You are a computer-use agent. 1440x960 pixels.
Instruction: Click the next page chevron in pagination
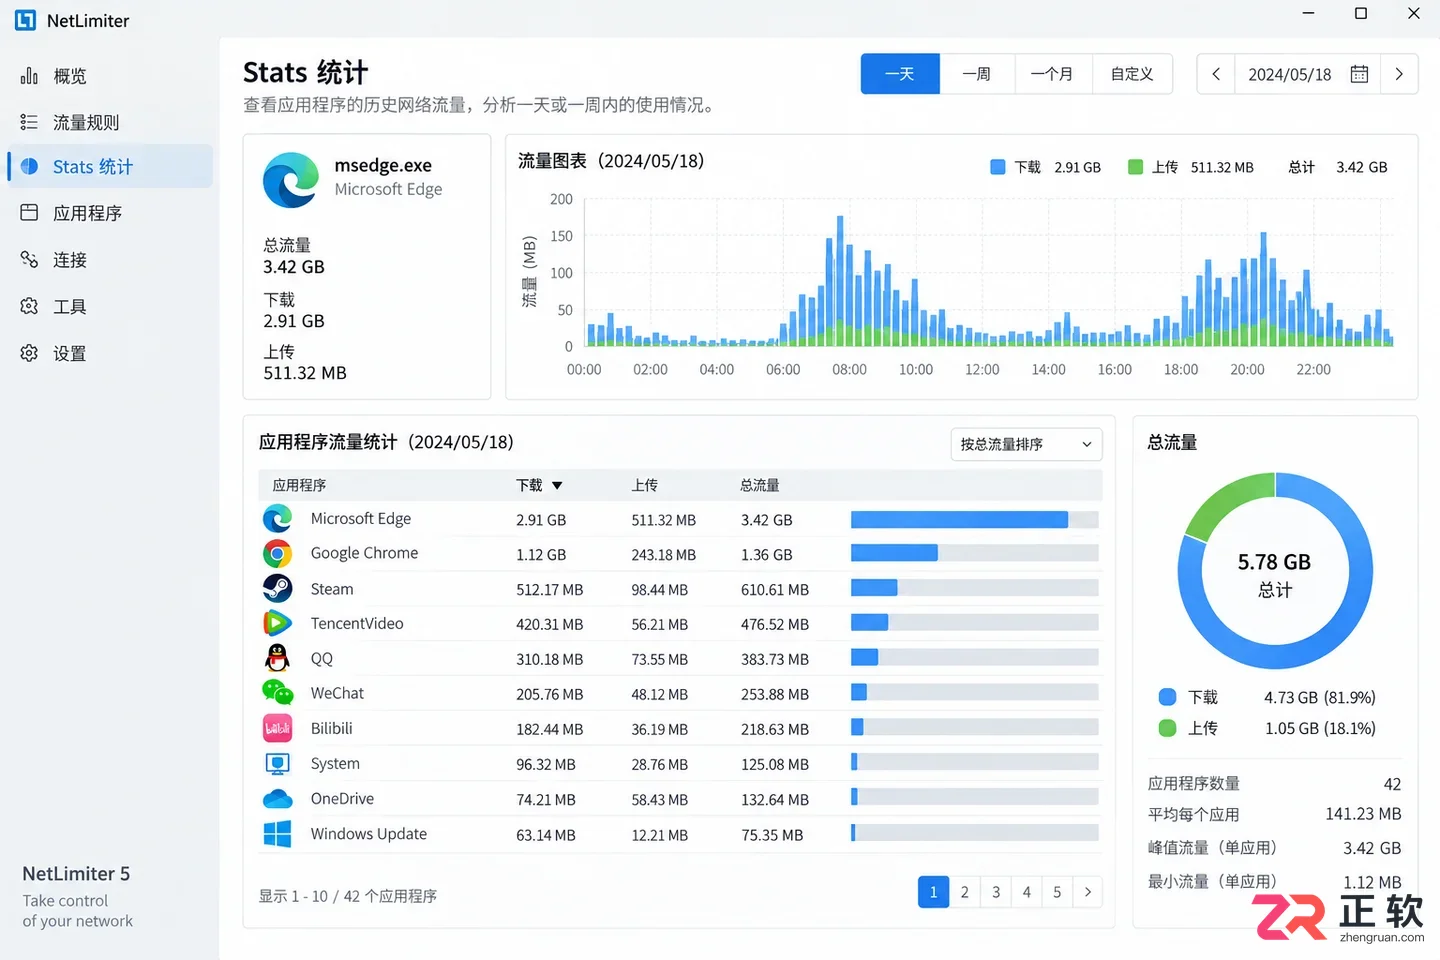point(1088,892)
